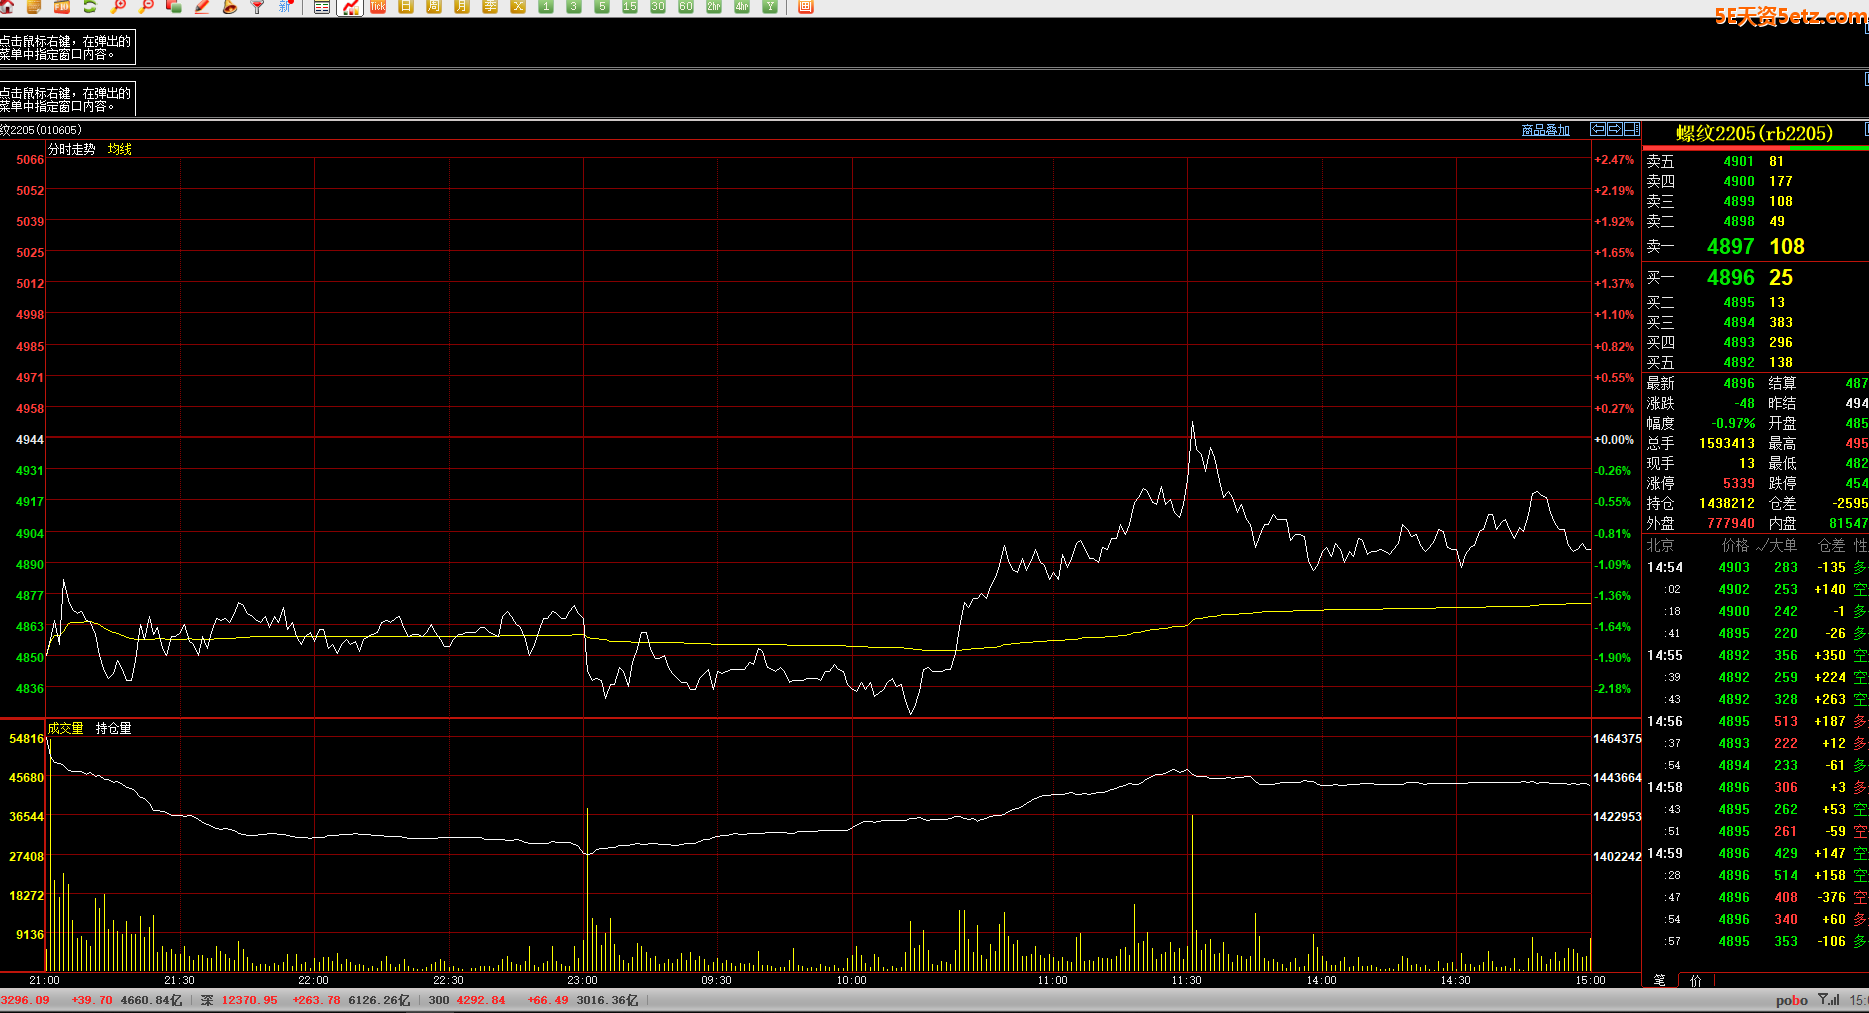Viewport: 1869px width, 1013px height.
Task: Go to the previous contract with left arrow
Action: point(1598,129)
